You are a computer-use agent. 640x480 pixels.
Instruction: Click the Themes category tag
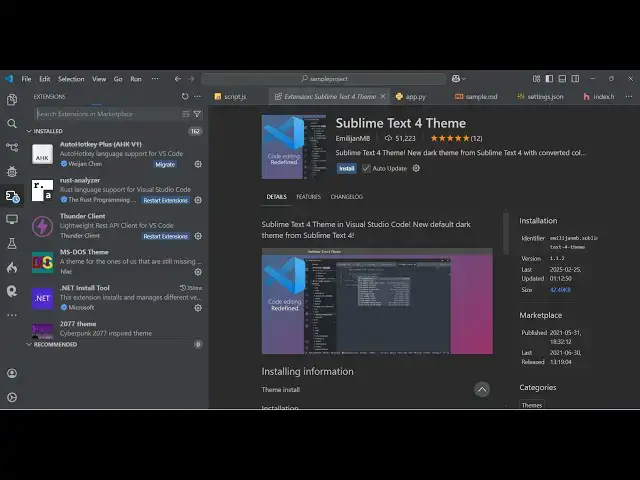click(x=532, y=405)
